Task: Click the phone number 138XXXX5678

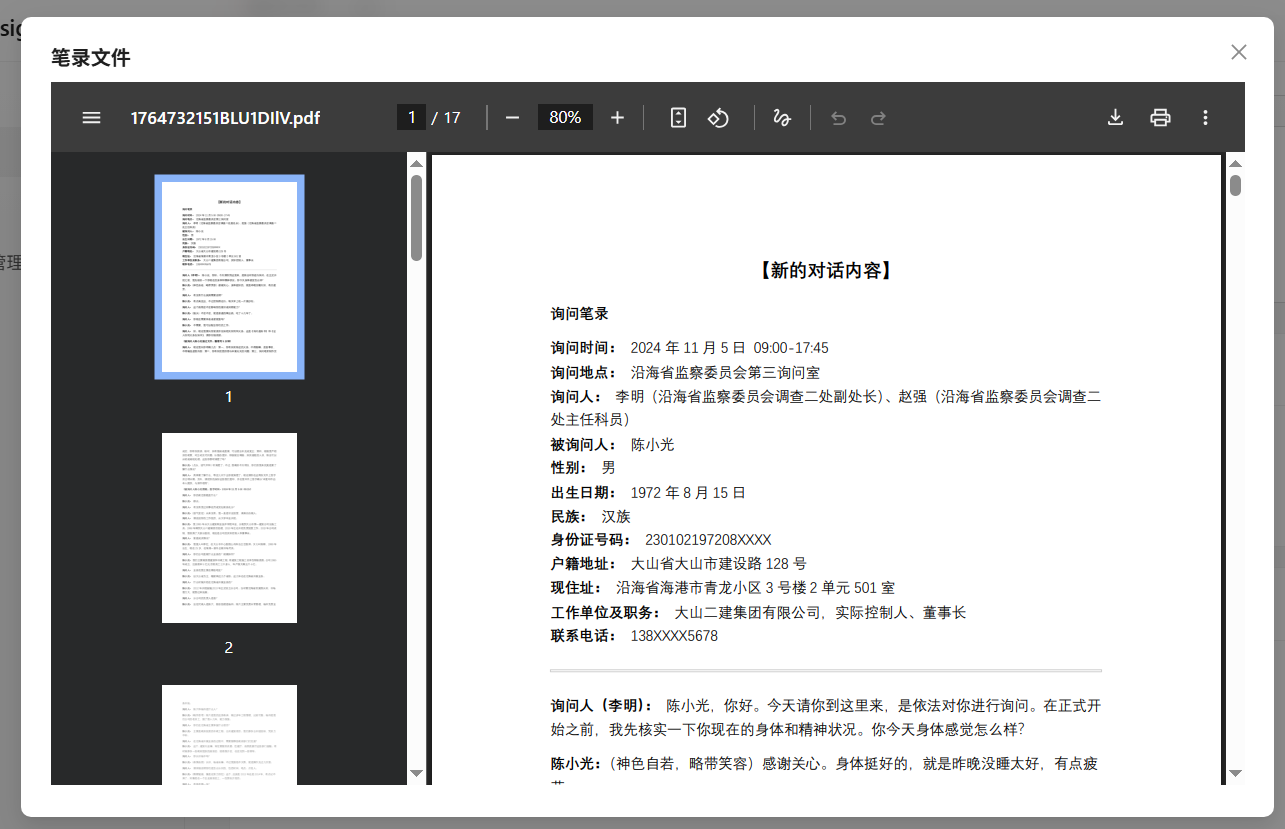Action: (674, 636)
